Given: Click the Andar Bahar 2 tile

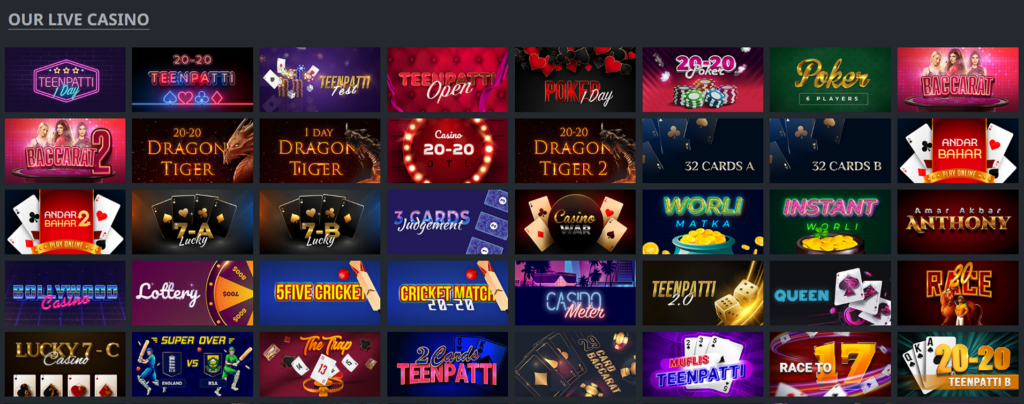Looking at the screenshot, I should click(x=65, y=222).
